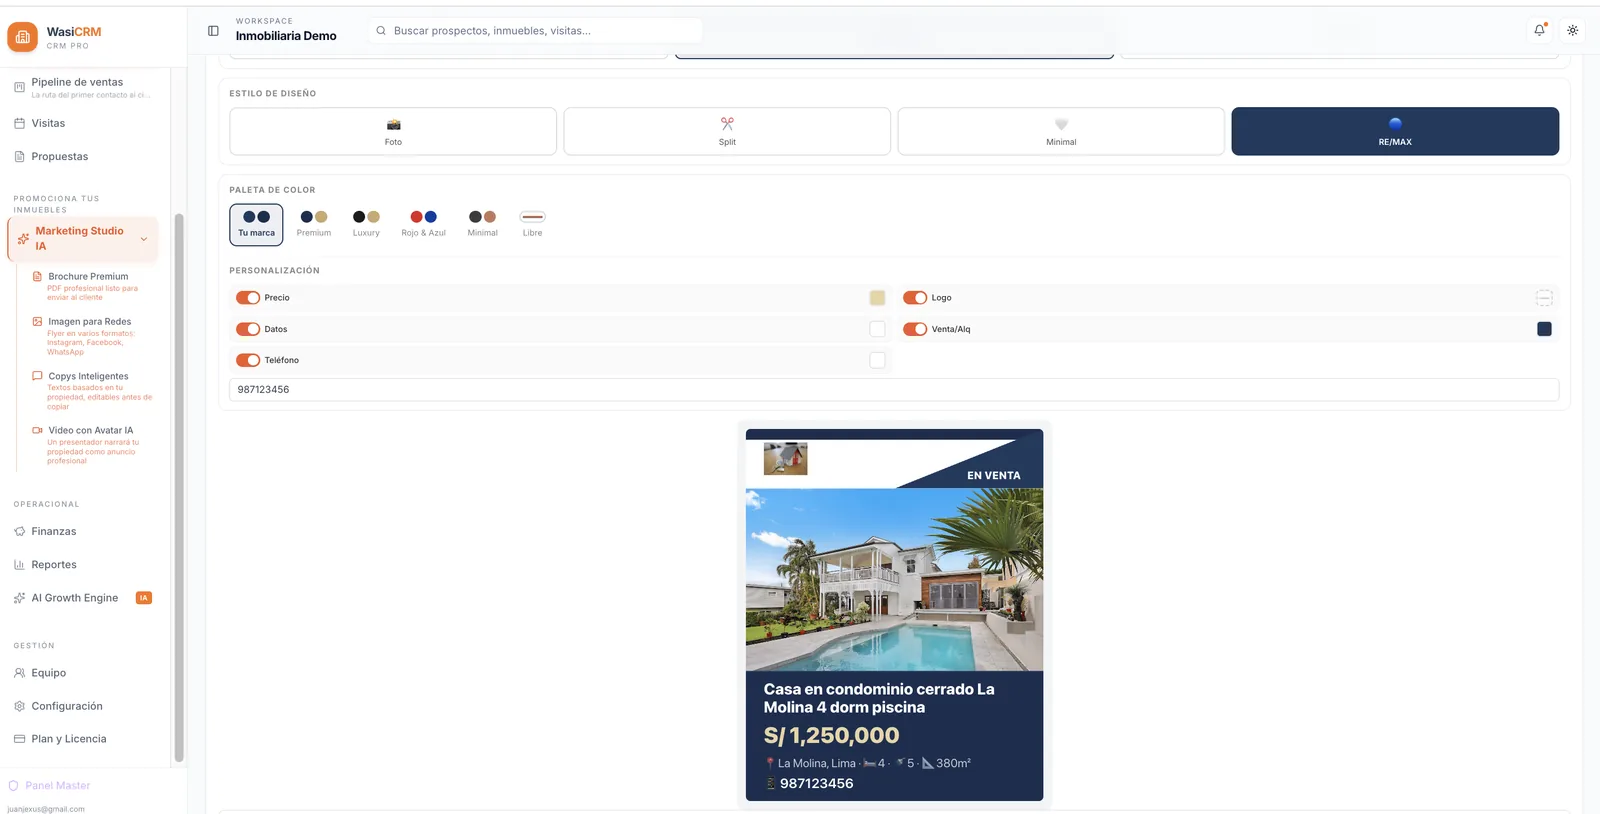Choose the Premium color palette
This screenshot has width=1600, height=814.
[314, 224]
